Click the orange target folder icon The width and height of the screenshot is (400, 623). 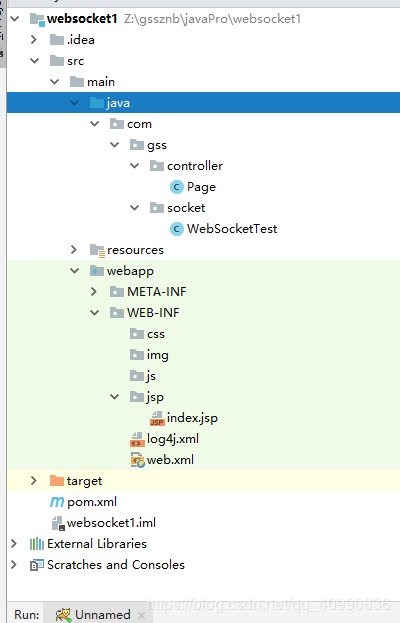coord(57,481)
